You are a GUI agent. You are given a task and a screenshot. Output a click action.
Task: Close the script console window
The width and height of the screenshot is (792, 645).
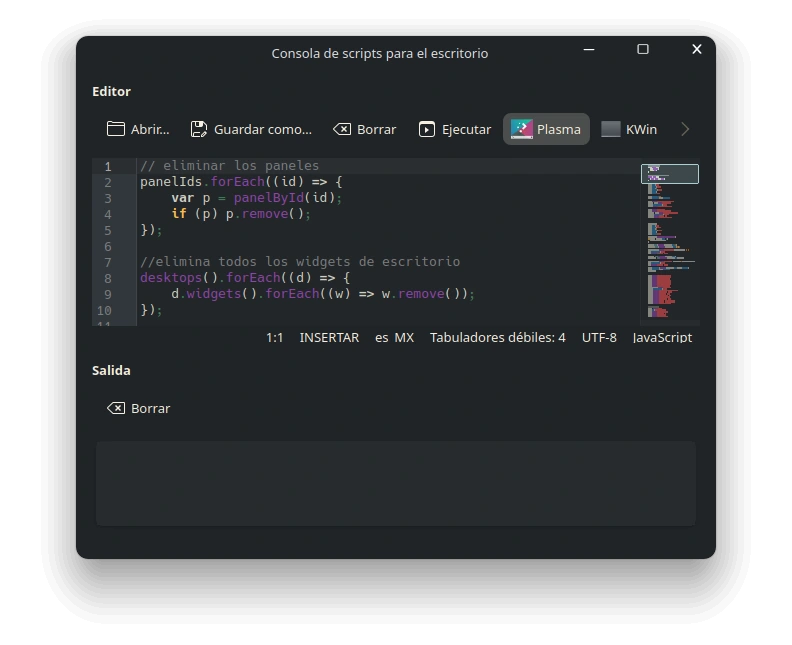(x=697, y=49)
